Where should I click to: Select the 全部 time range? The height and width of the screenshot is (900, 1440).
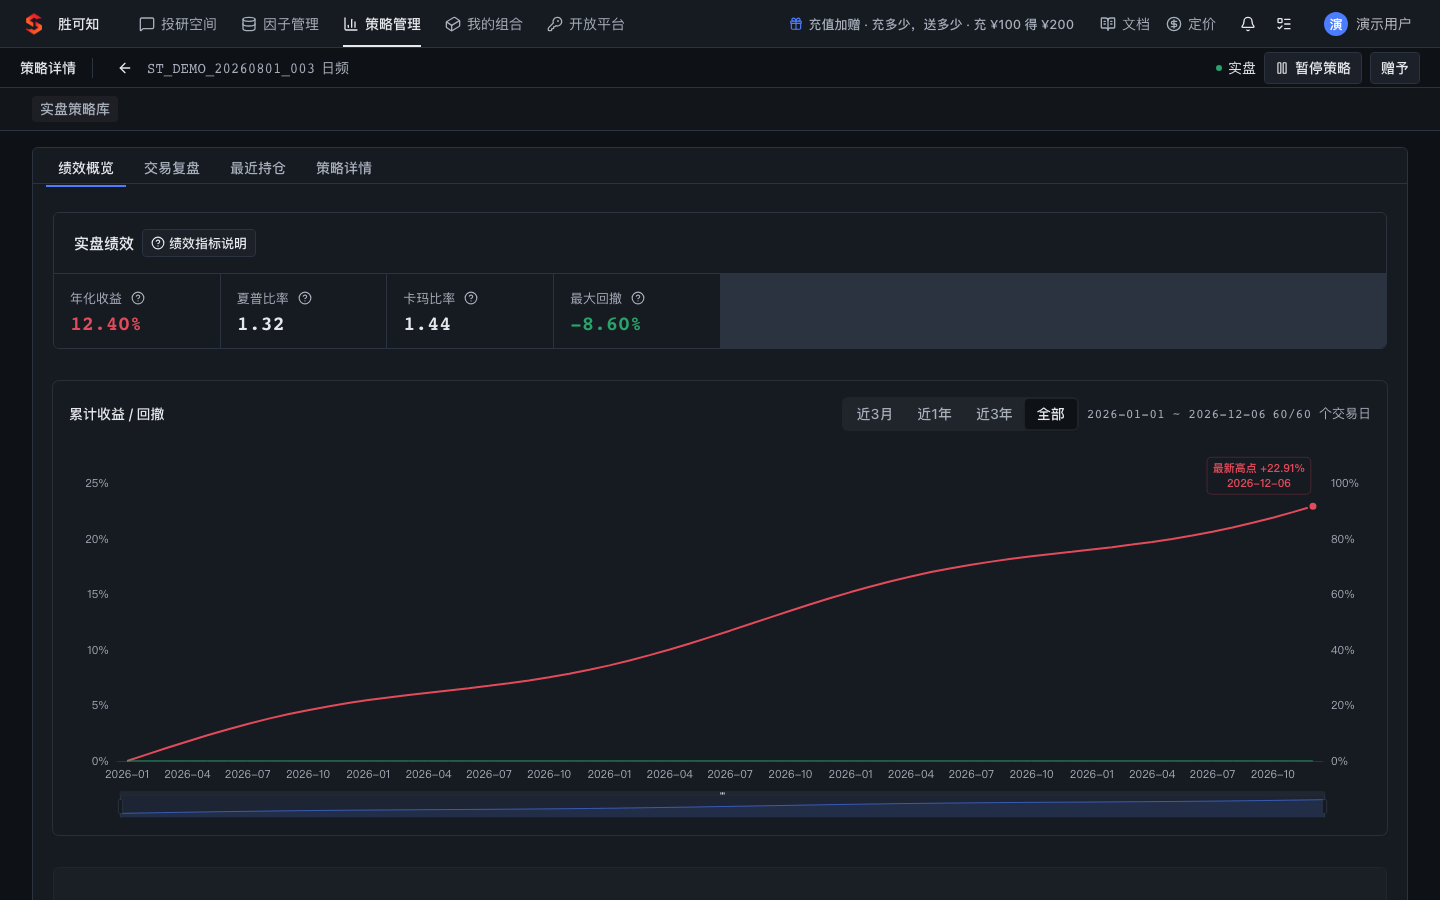click(x=1051, y=414)
